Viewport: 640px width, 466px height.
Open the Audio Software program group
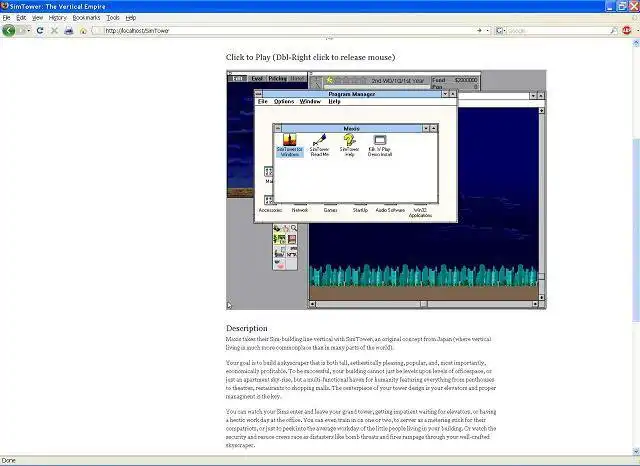click(x=390, y=210)
